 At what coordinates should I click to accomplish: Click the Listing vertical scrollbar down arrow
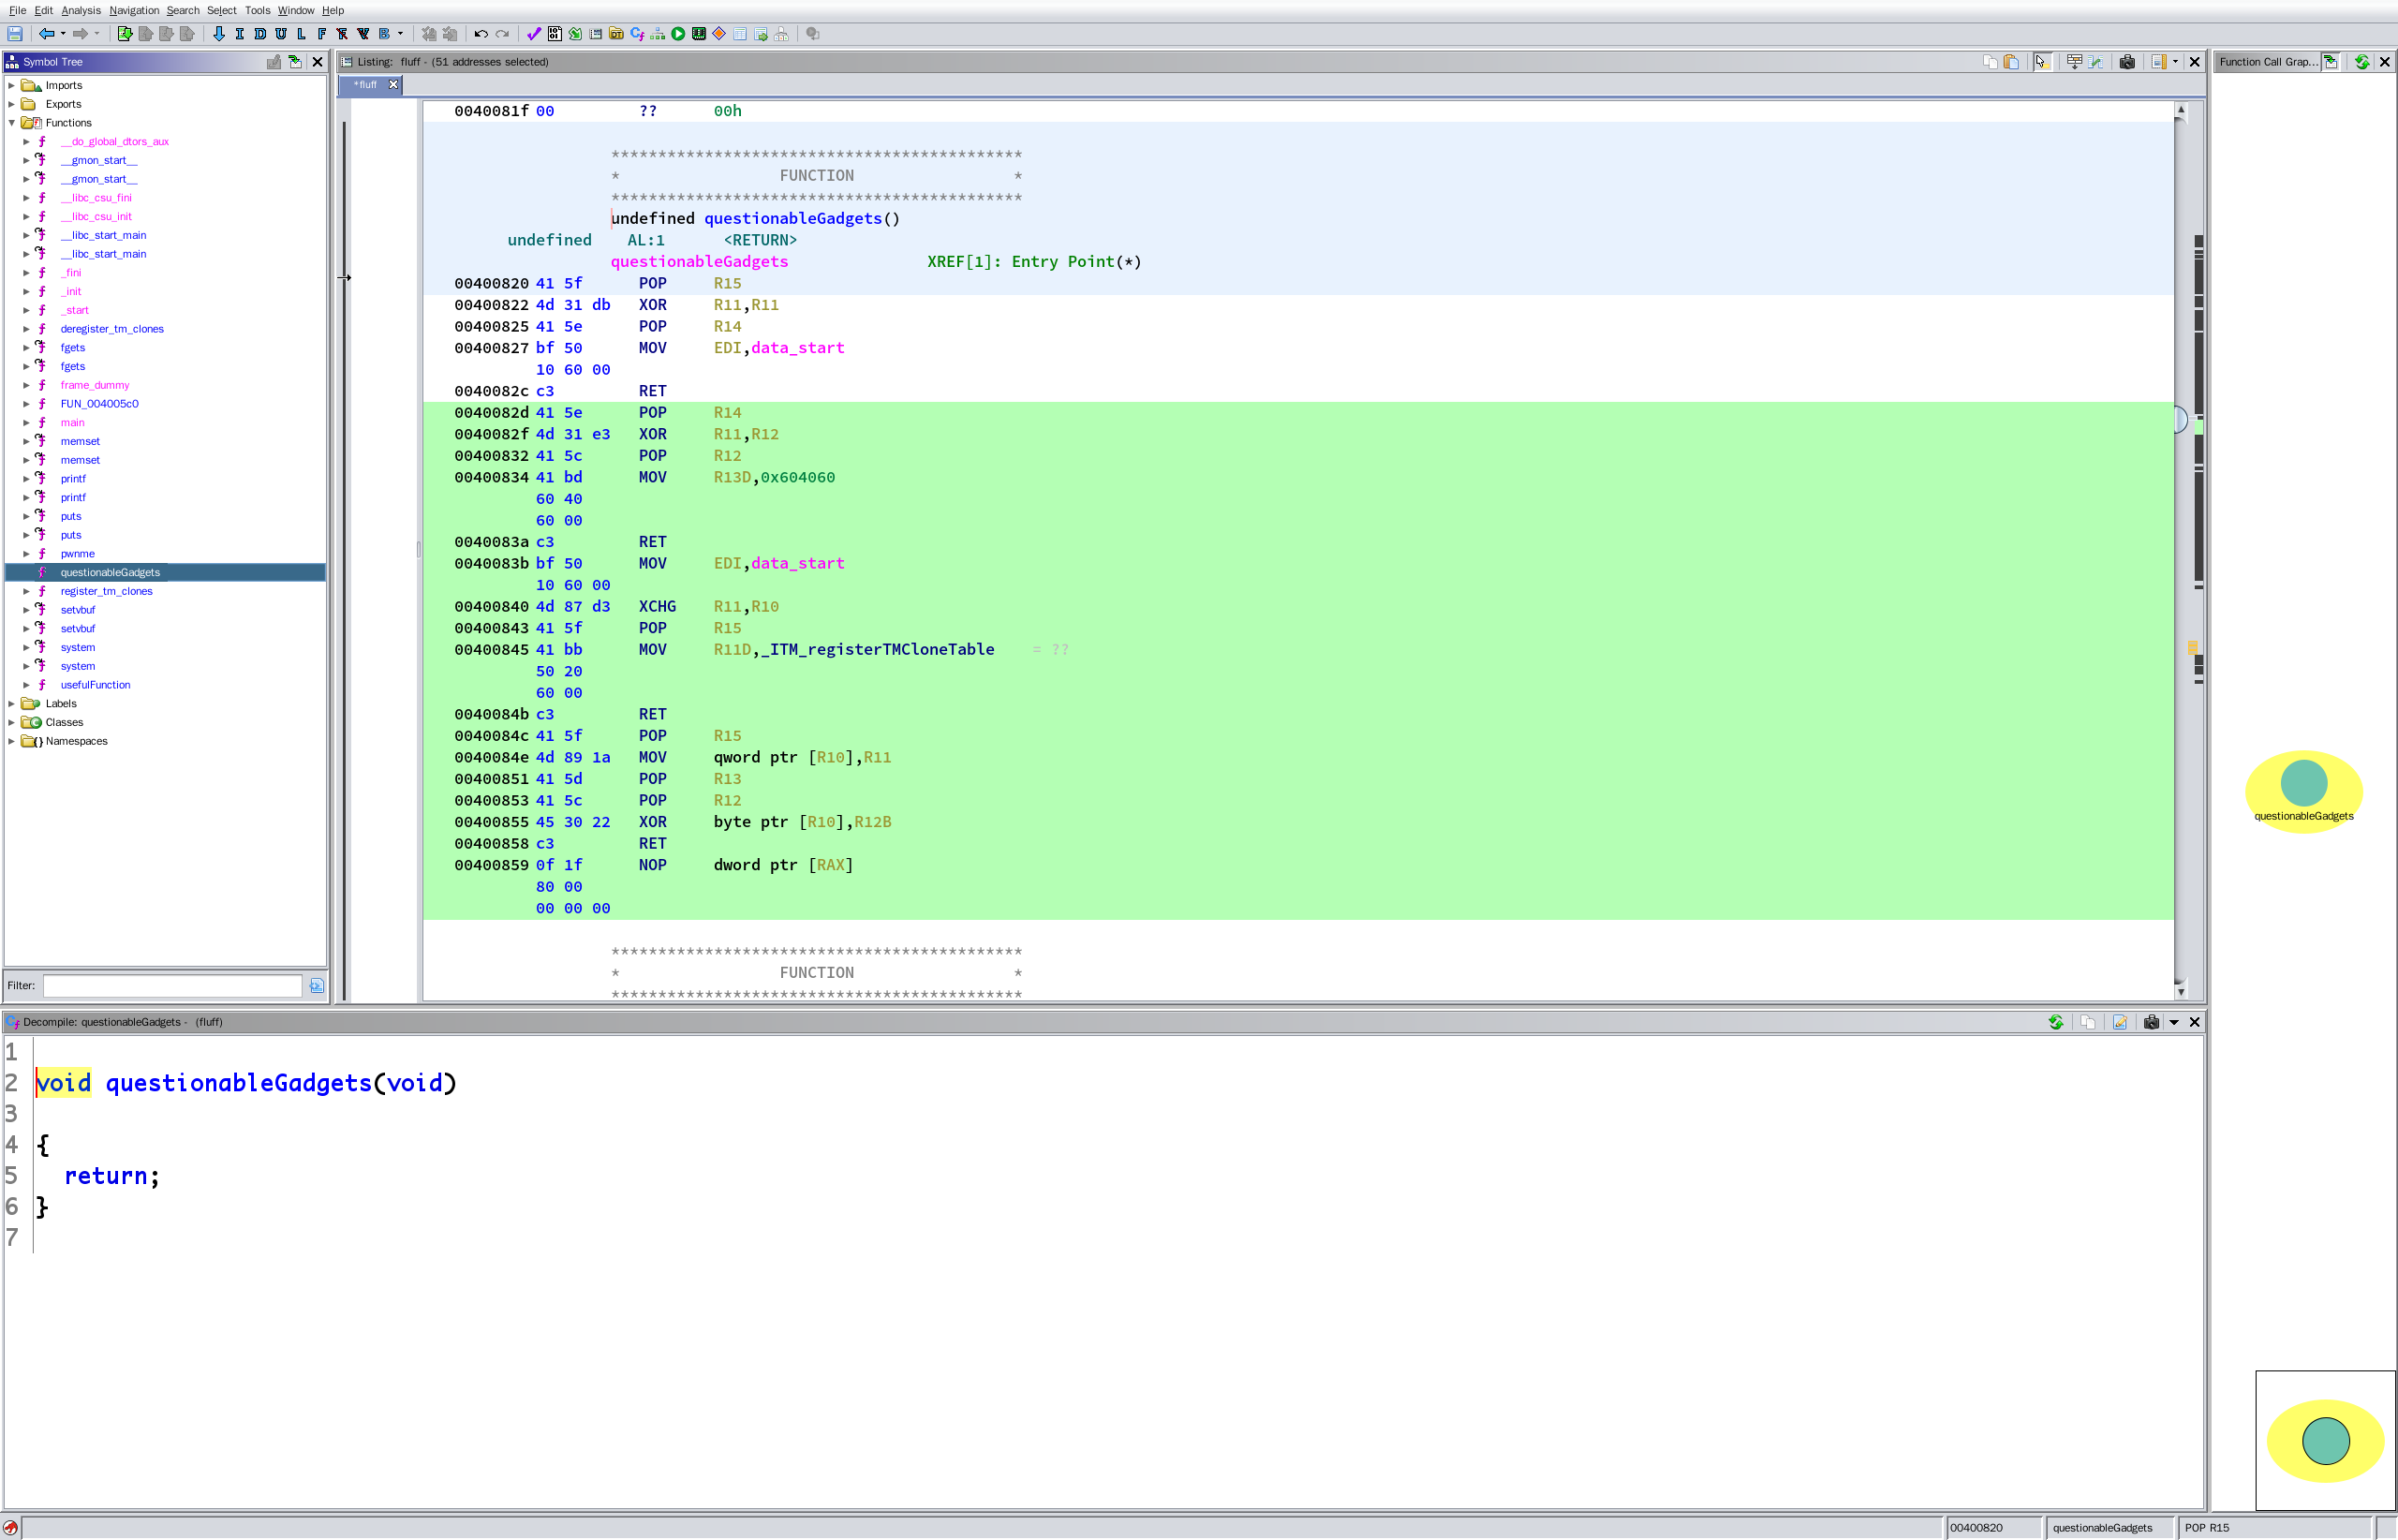pyautogui.click(x=2181, y=991)
